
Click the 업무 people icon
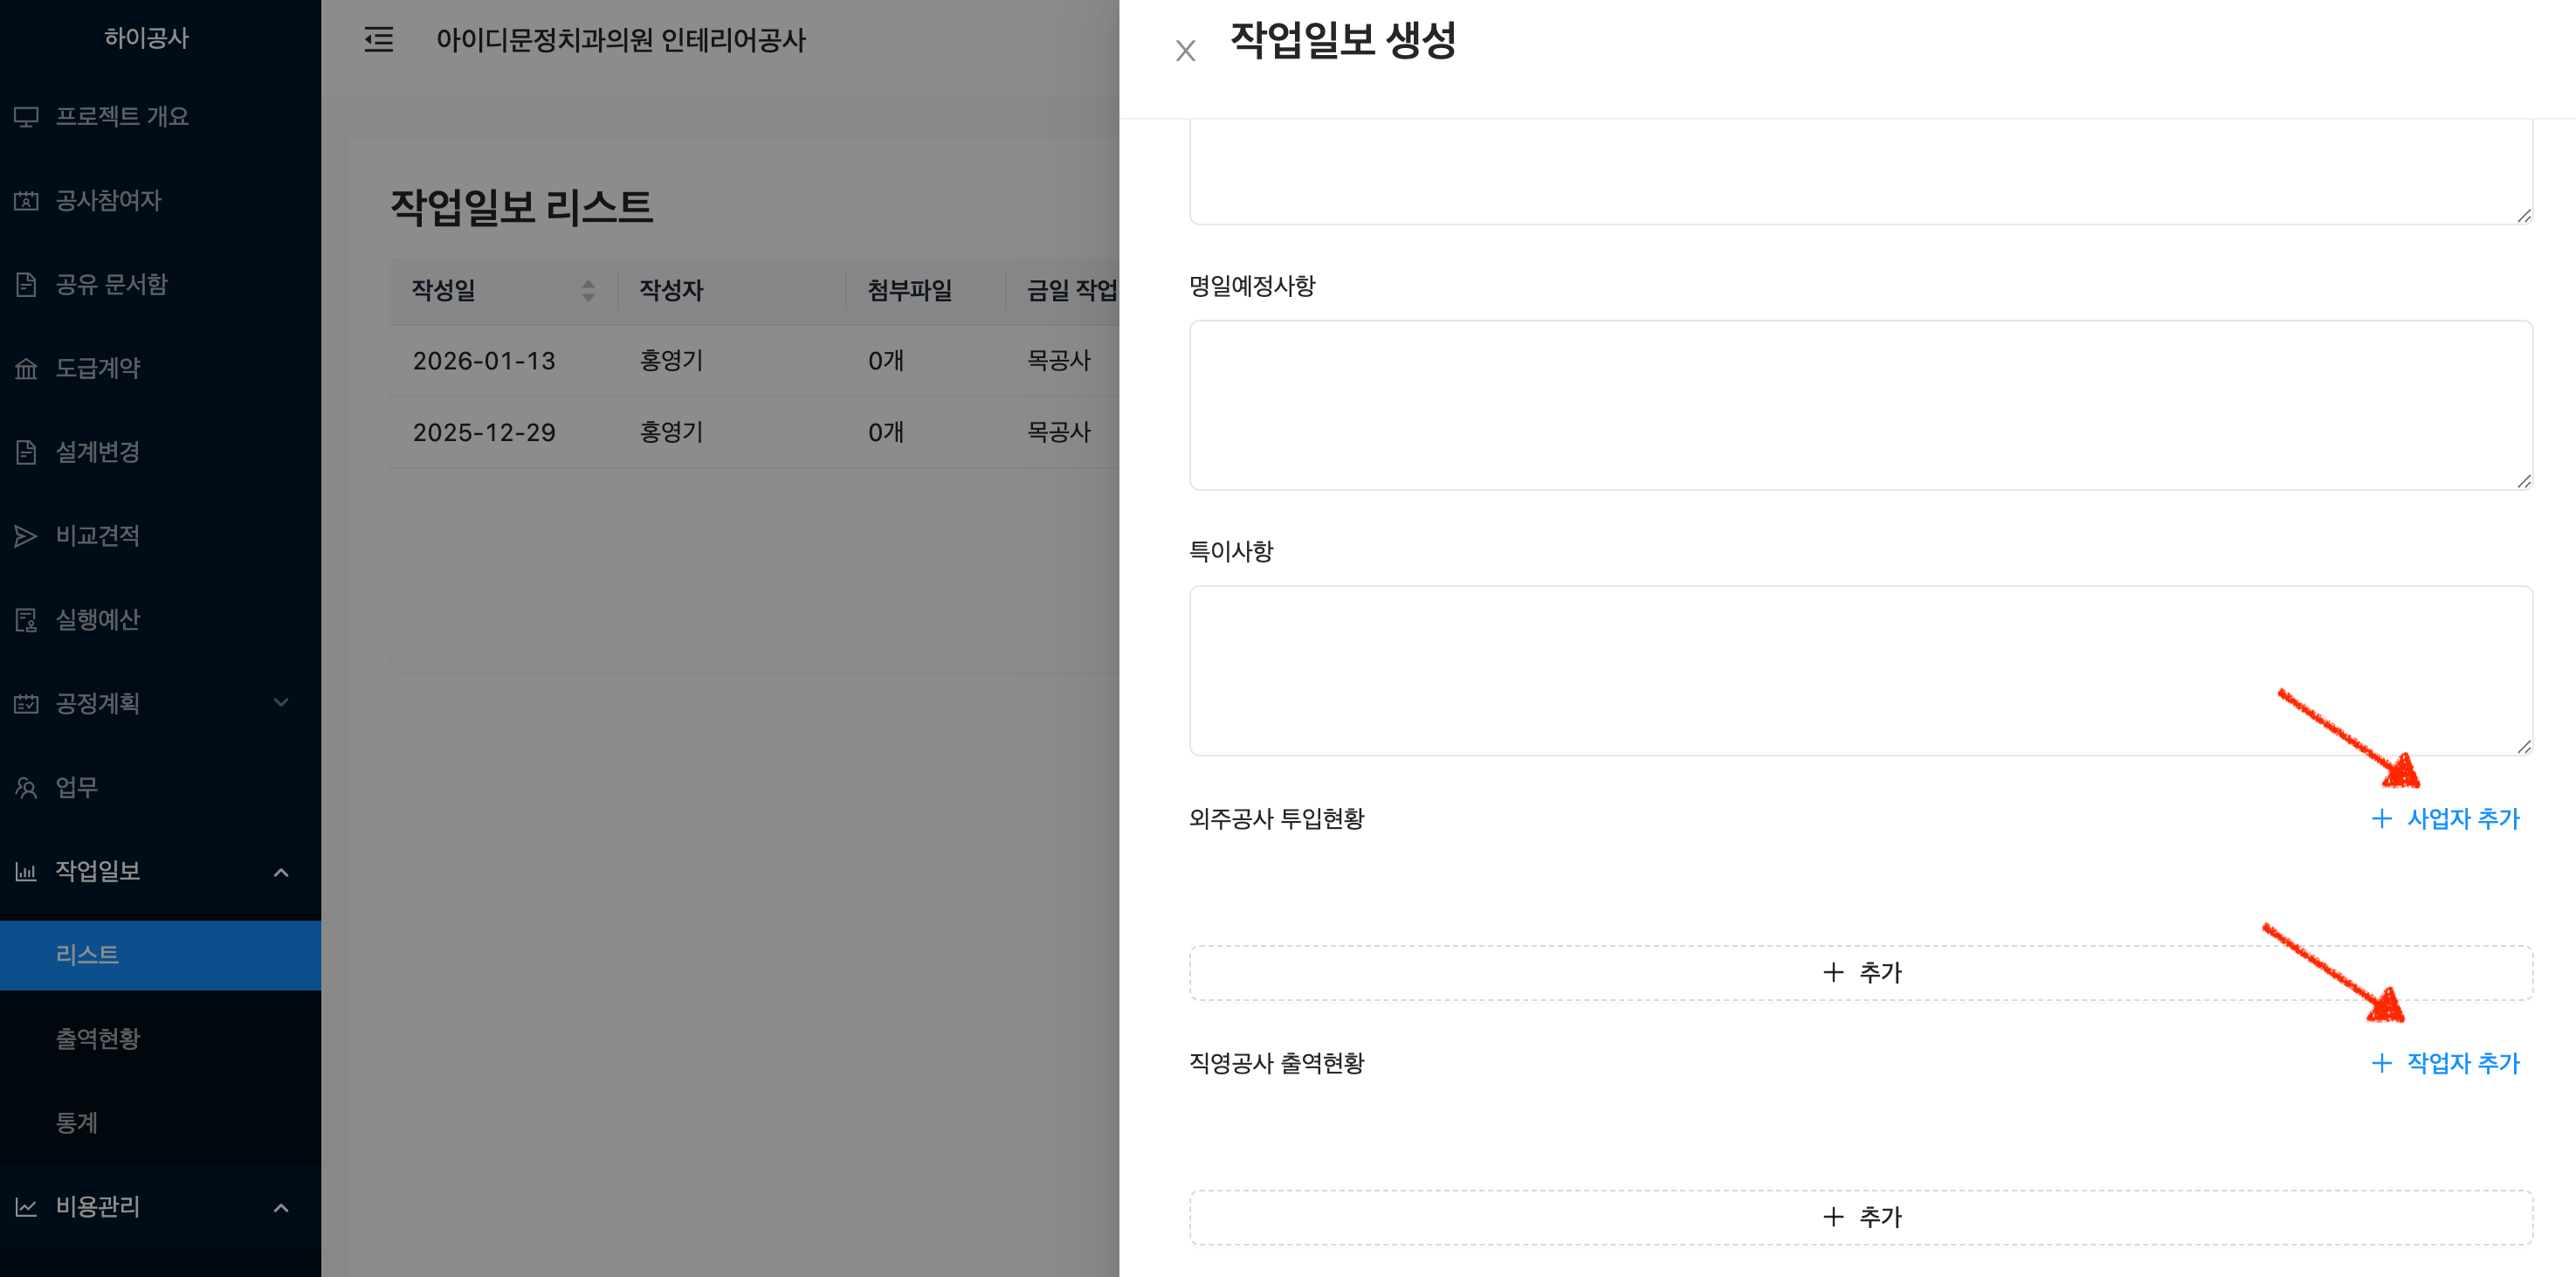[x=26, y=788]
